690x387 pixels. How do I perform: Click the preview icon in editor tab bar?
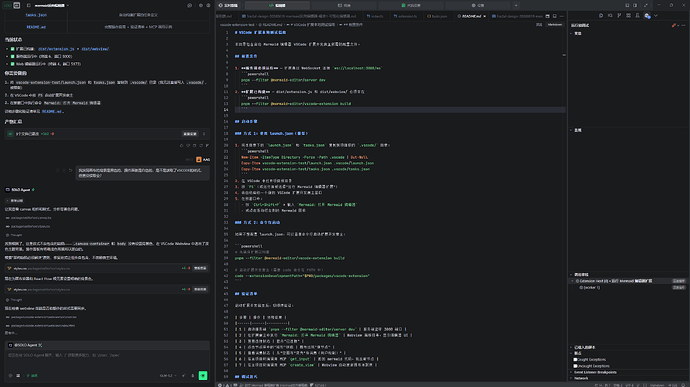pos(547,16)
